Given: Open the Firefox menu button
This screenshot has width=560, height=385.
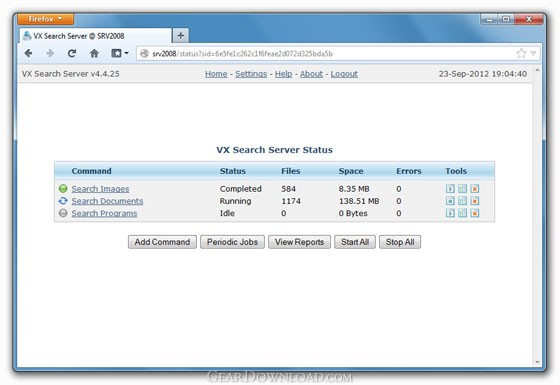Looking at the screenshot, I should point(45,19).
